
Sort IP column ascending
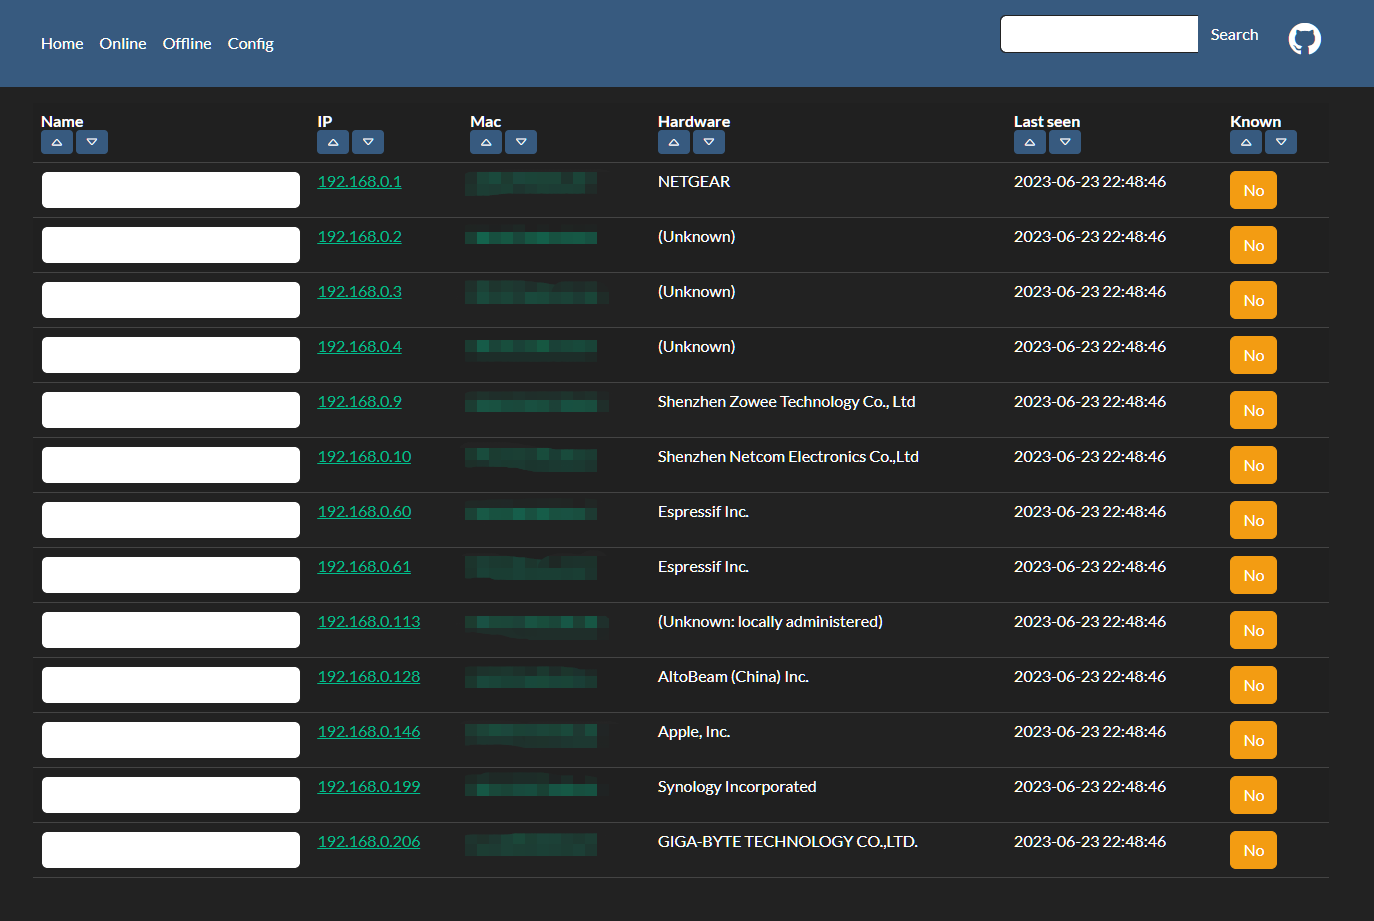tap(333, 143)
